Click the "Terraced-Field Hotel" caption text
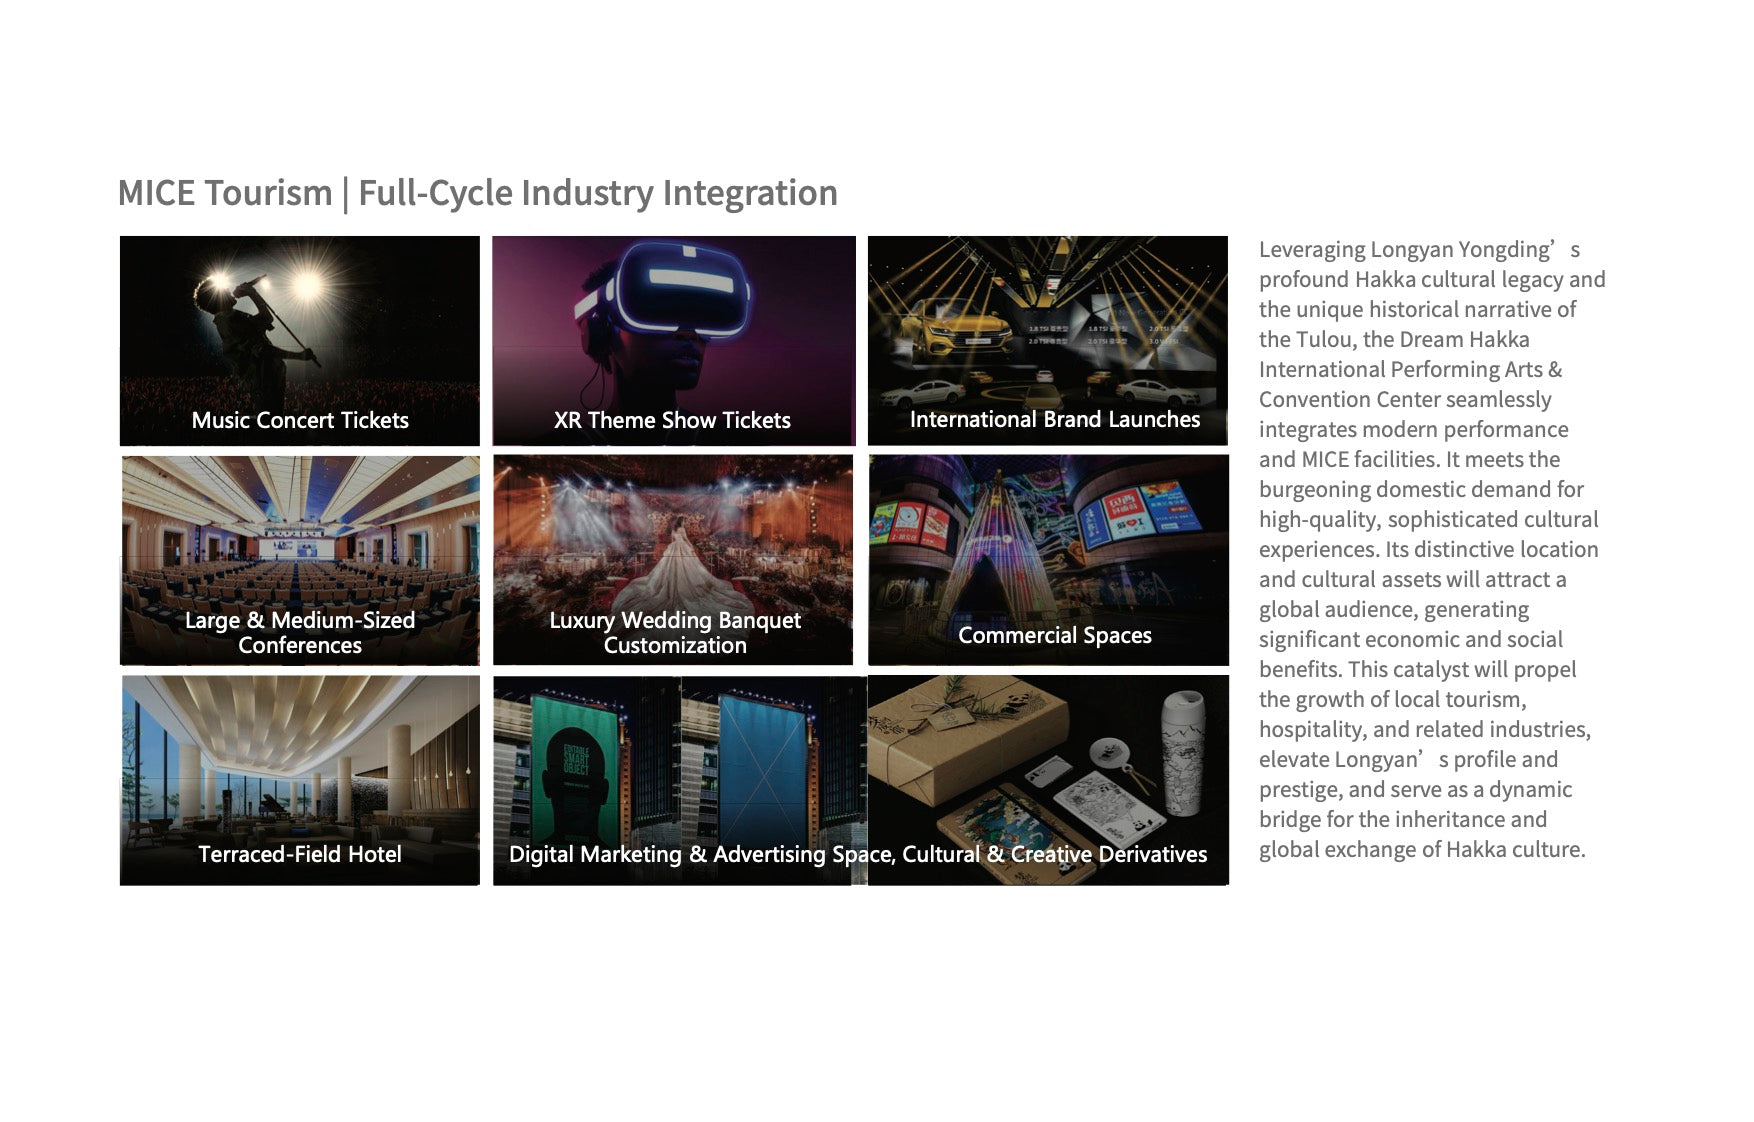The height and width of the screenshot is (1122, 1754). pyautogui.click(x=300, y=854)
